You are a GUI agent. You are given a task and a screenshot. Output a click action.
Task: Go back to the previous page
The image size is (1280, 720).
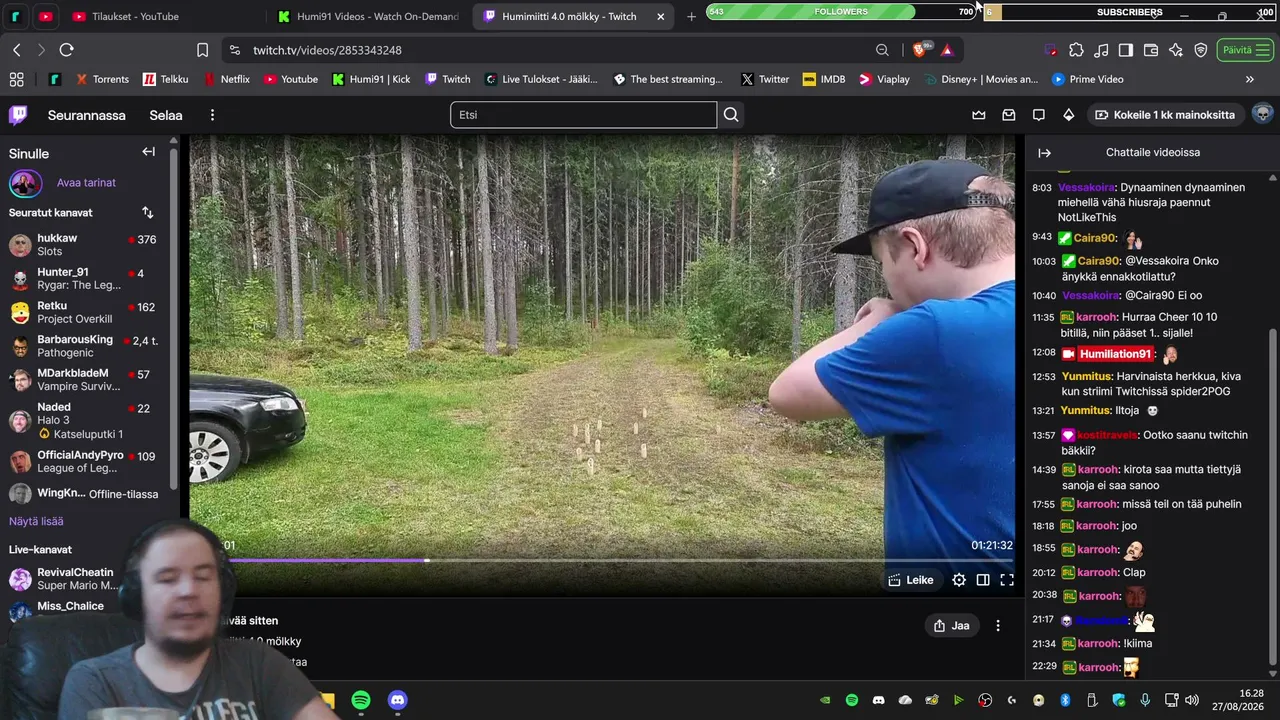pyautogui.click(x=17, y=50)
